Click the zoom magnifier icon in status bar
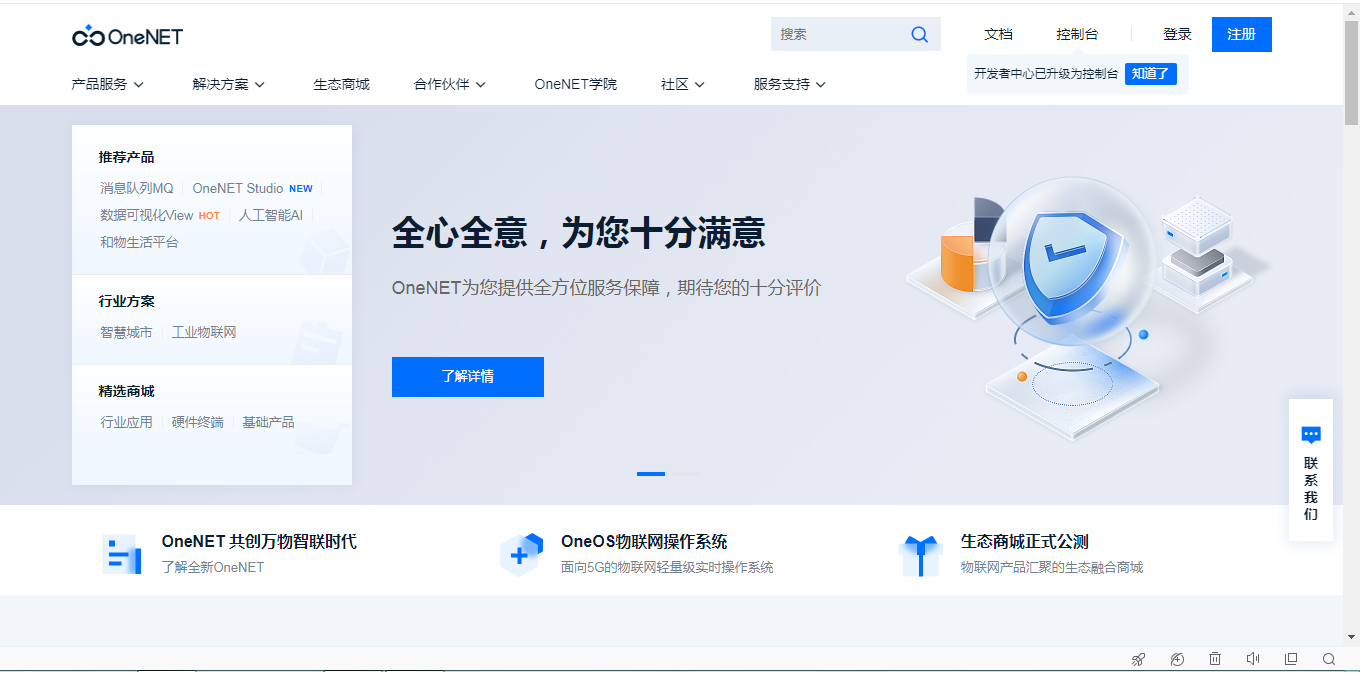 pyautogui.click(x=1329, y=659)
